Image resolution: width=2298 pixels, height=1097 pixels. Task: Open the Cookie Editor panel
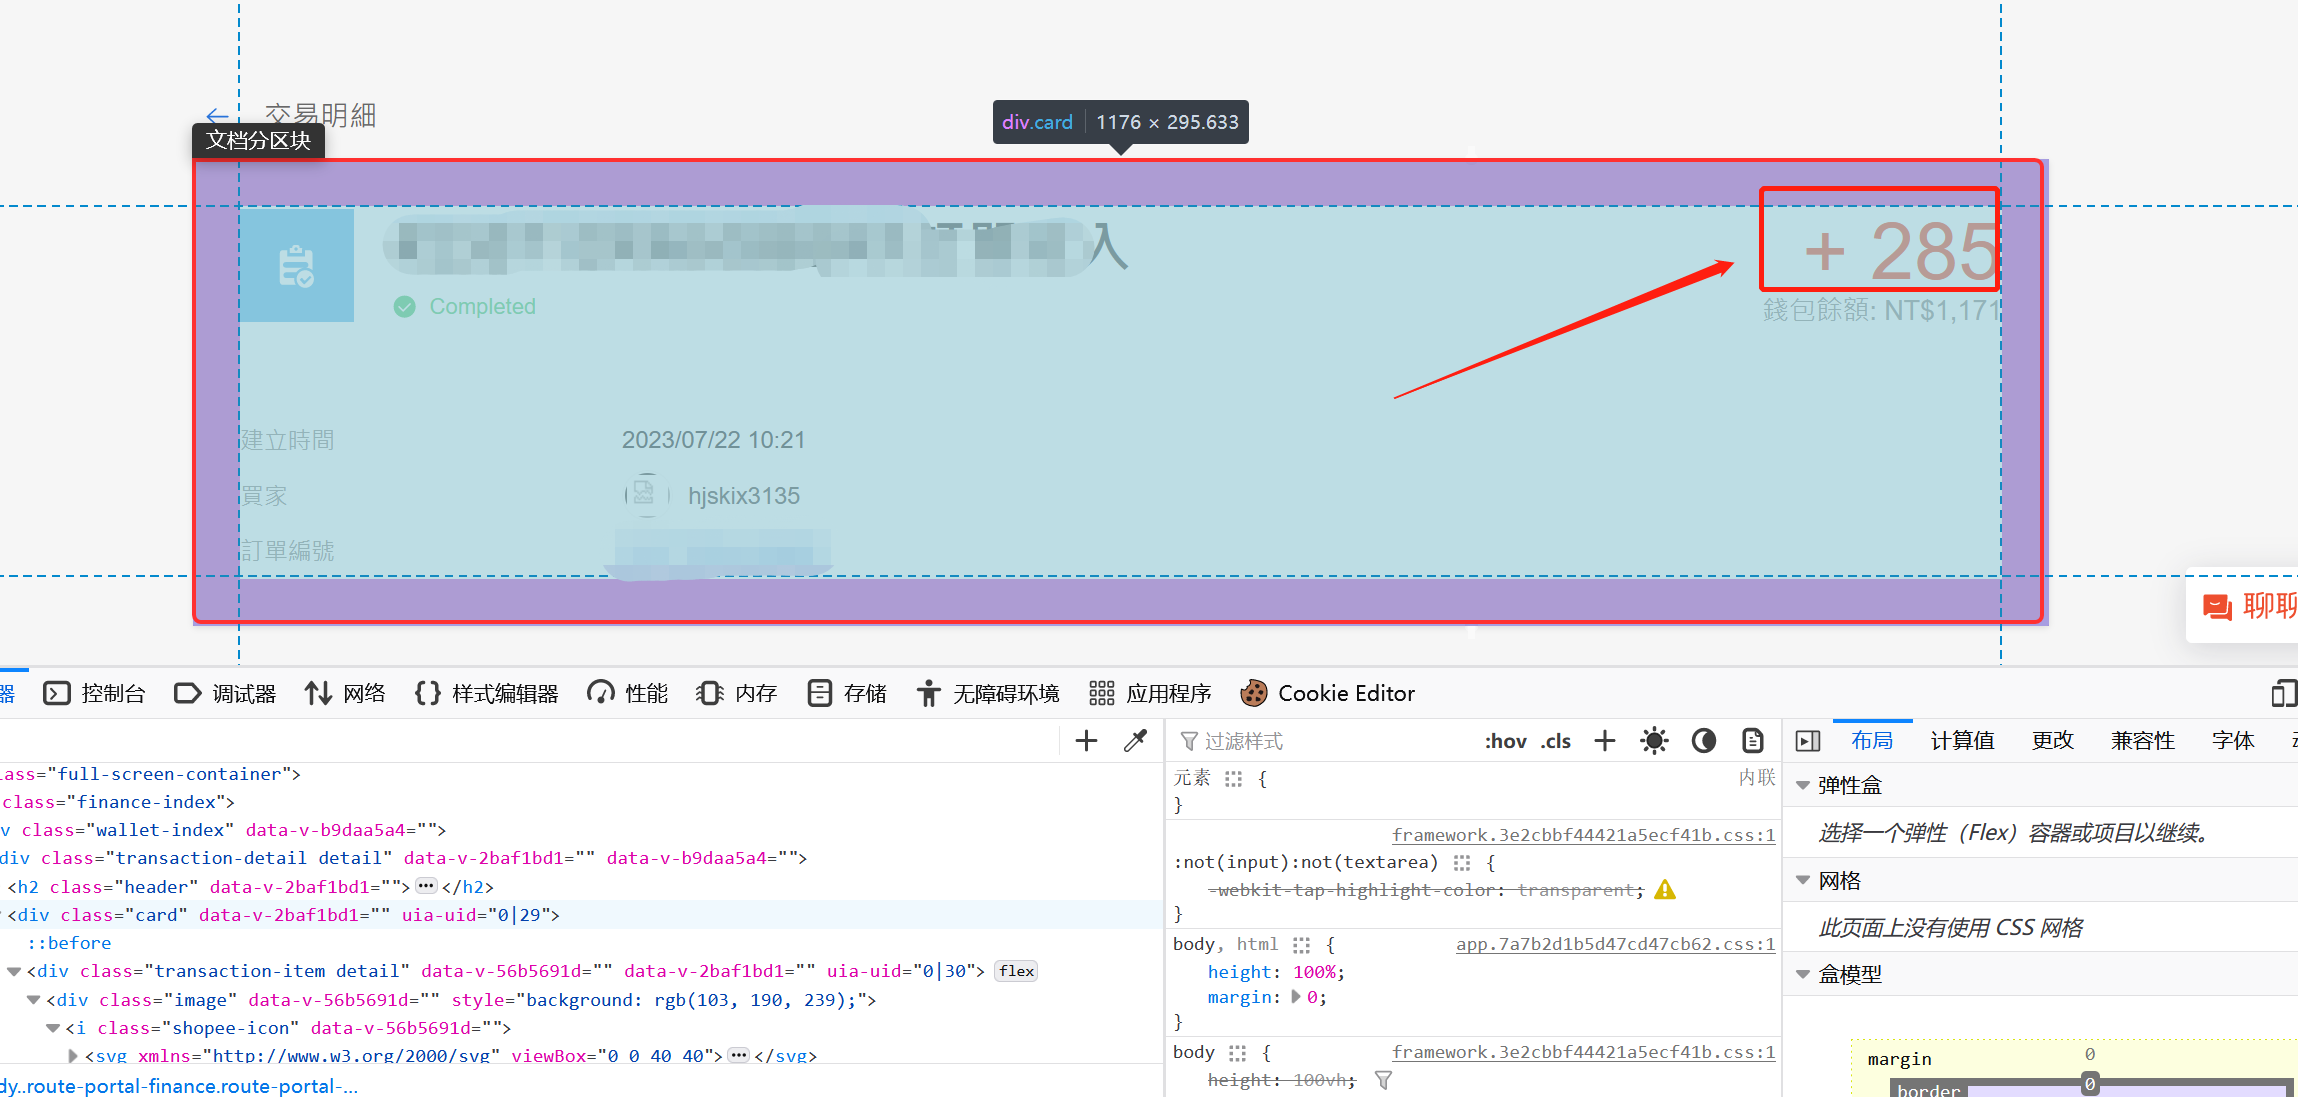coord(1328,693)
